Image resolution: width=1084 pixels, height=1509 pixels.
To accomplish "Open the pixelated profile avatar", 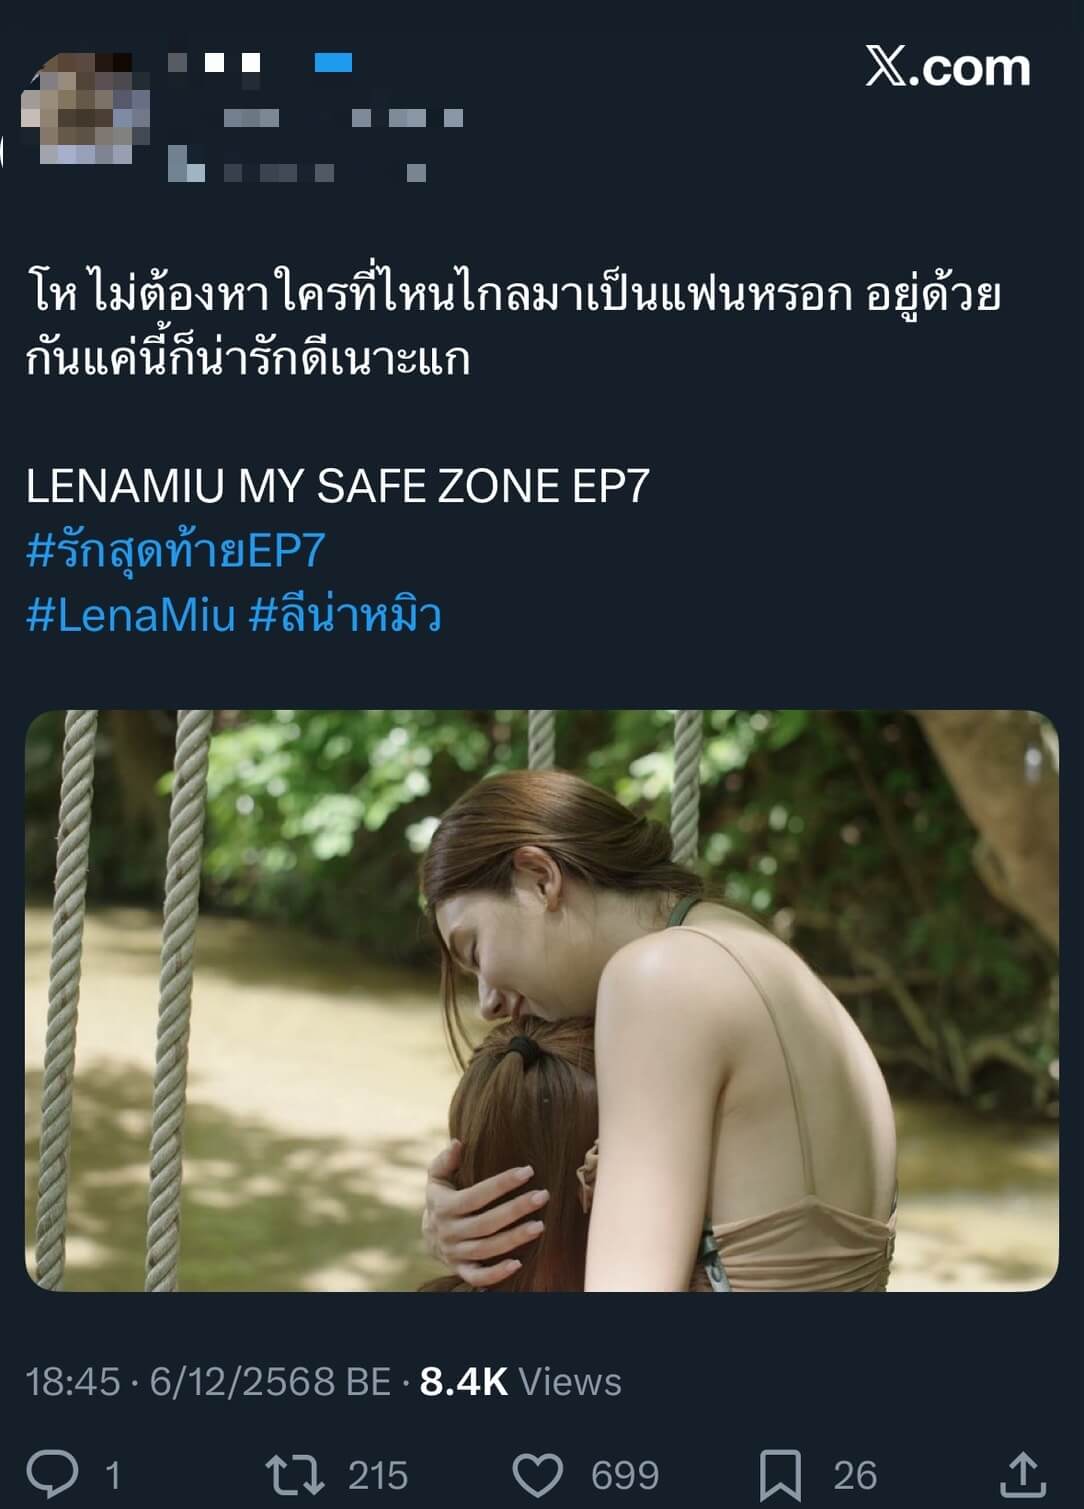I will point(85,108).
